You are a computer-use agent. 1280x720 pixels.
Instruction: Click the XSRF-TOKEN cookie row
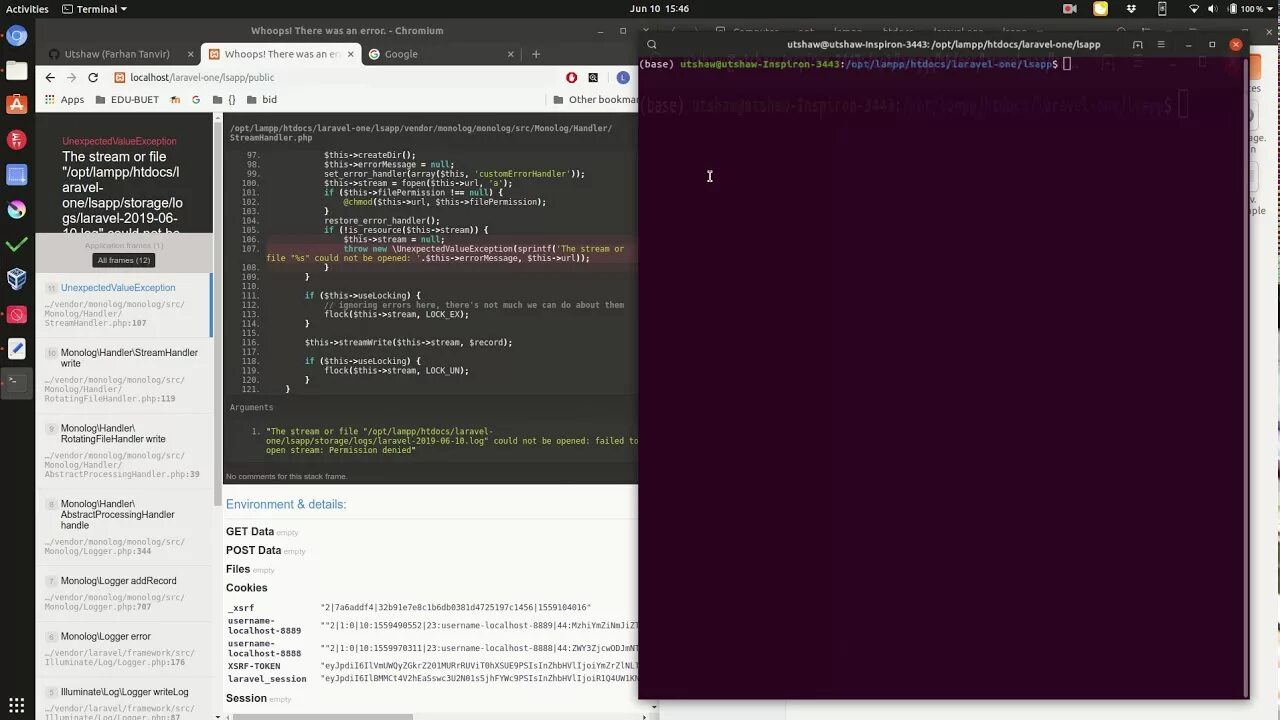pos(432,665)
